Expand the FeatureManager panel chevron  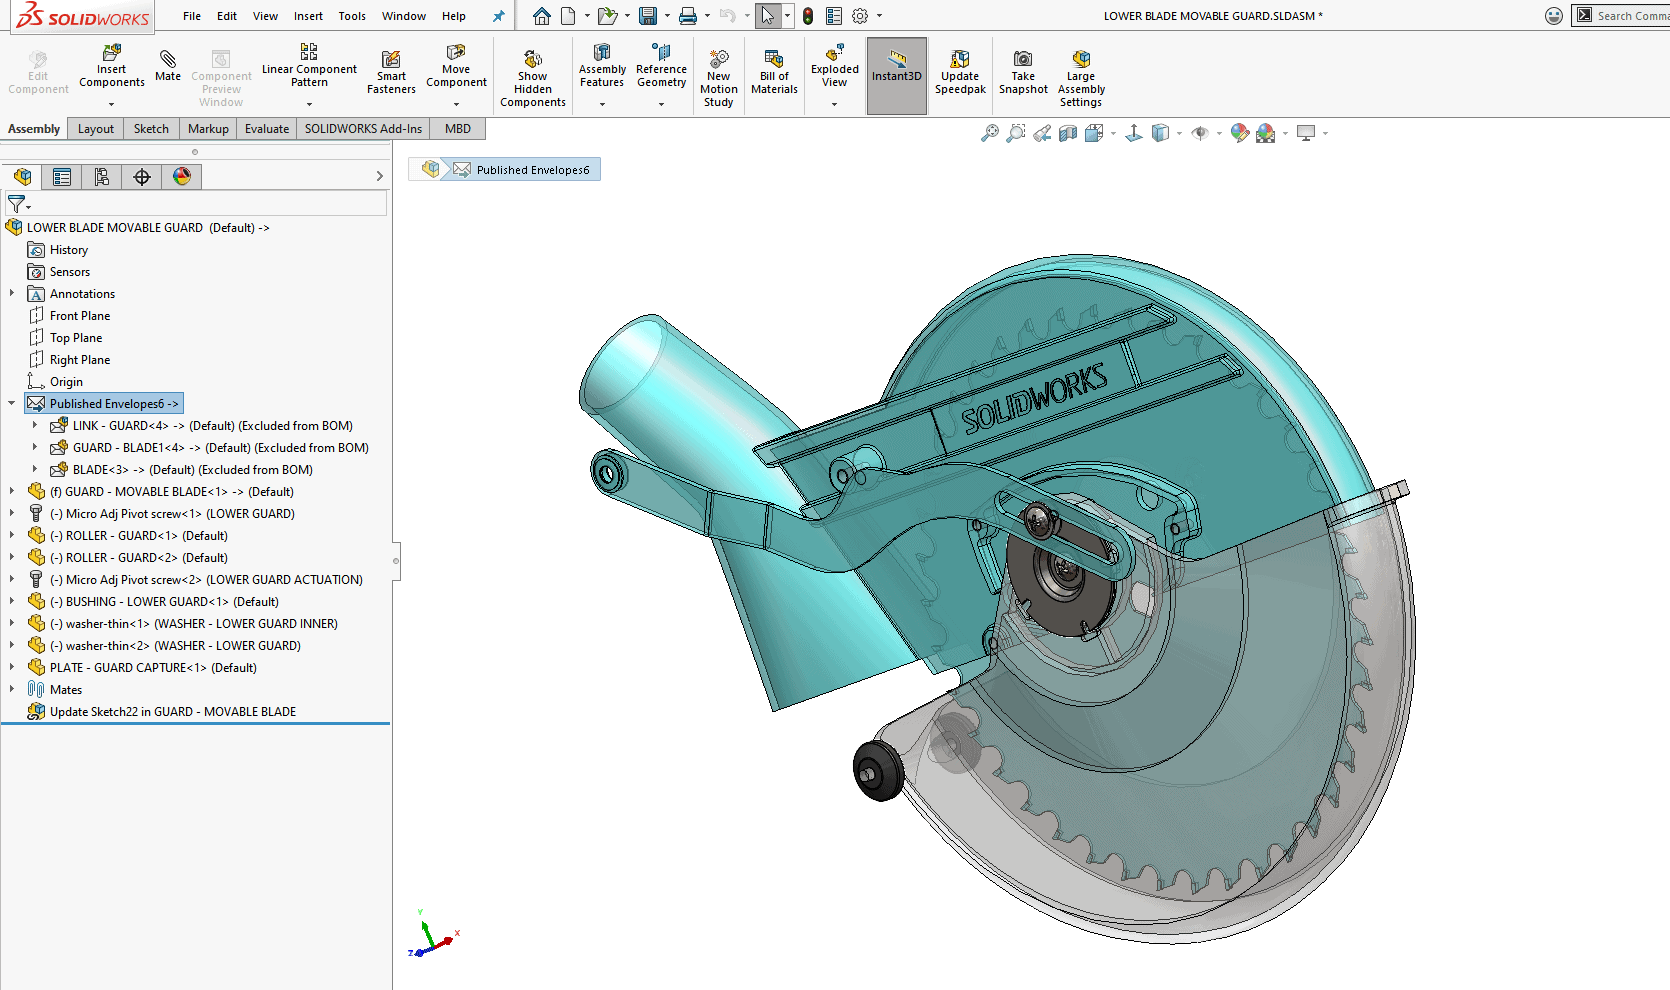point(380,176)
